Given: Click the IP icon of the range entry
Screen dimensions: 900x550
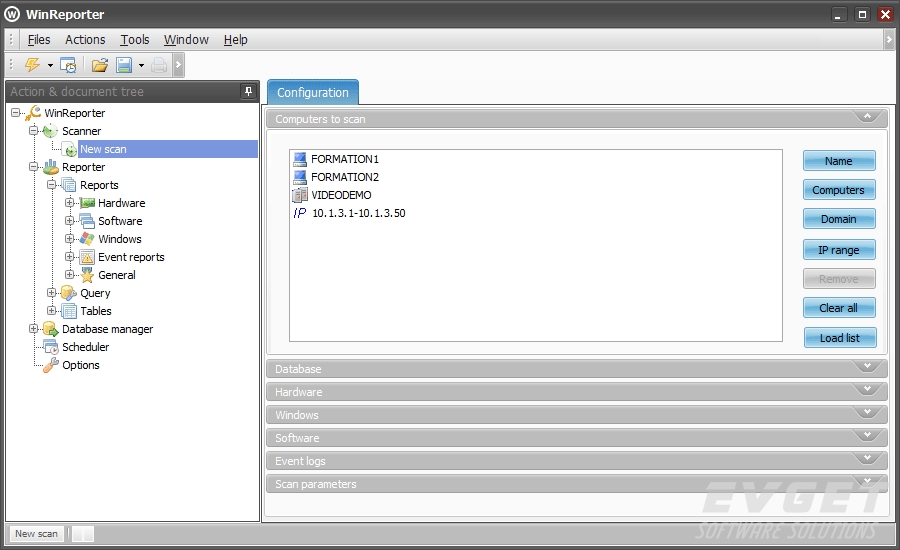Looking at the screenshot, I should pyautogui.click(x=300, y=213).
